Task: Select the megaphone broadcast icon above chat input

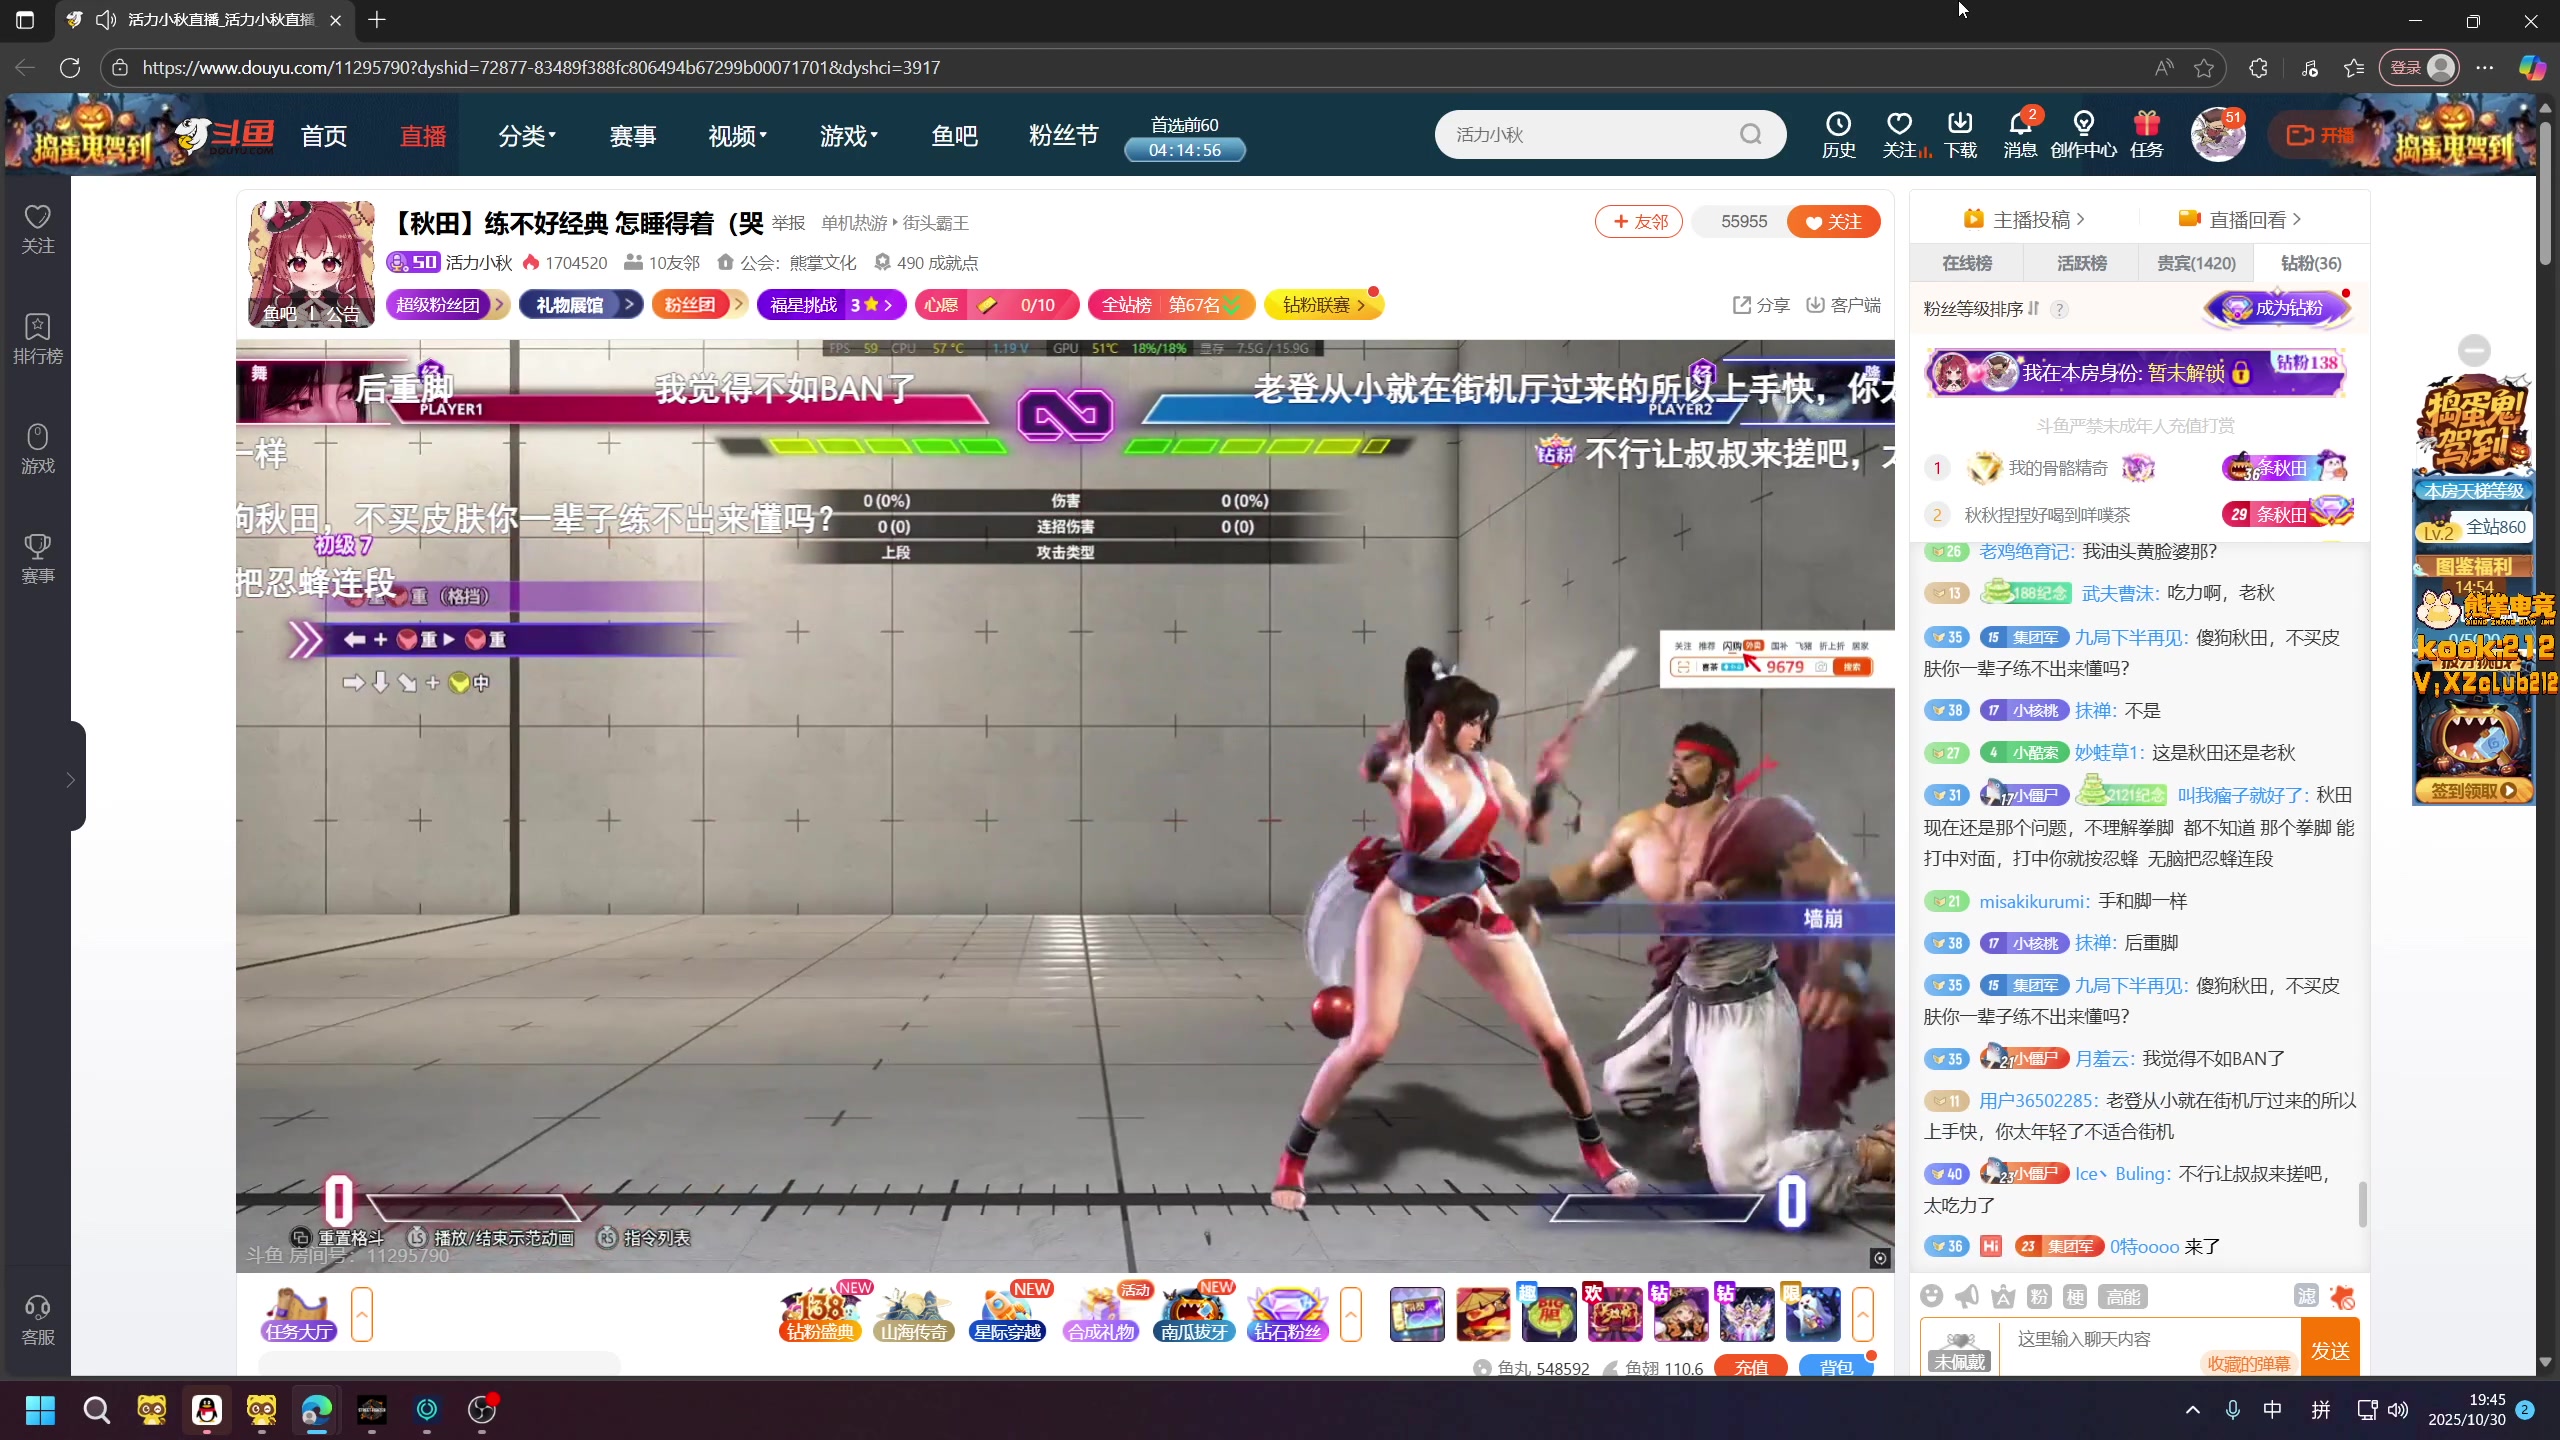Action: point(1967,1297)
